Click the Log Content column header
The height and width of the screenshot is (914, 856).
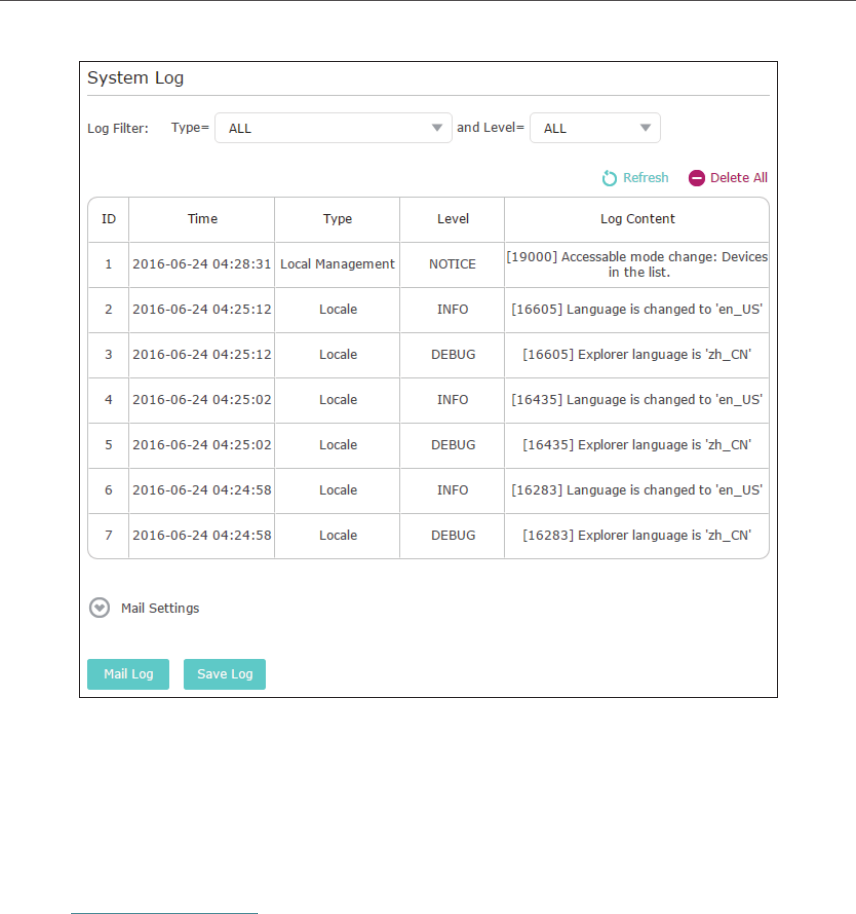(x=637, y=219)
